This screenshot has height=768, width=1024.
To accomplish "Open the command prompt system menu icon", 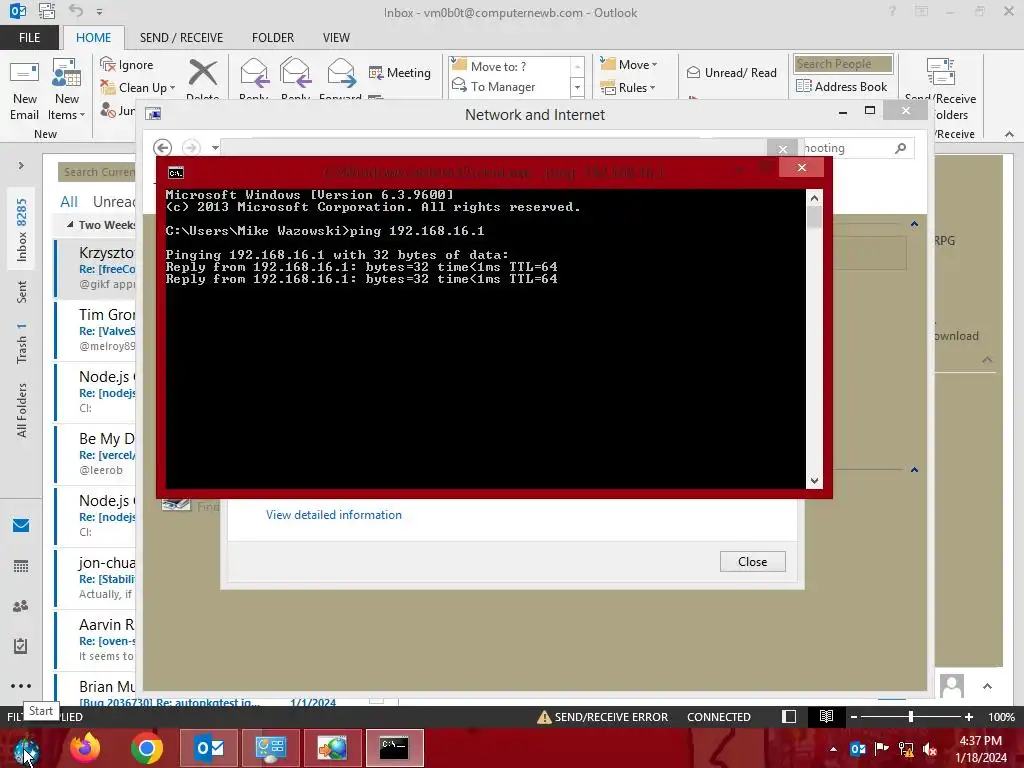I will (176, 173).
